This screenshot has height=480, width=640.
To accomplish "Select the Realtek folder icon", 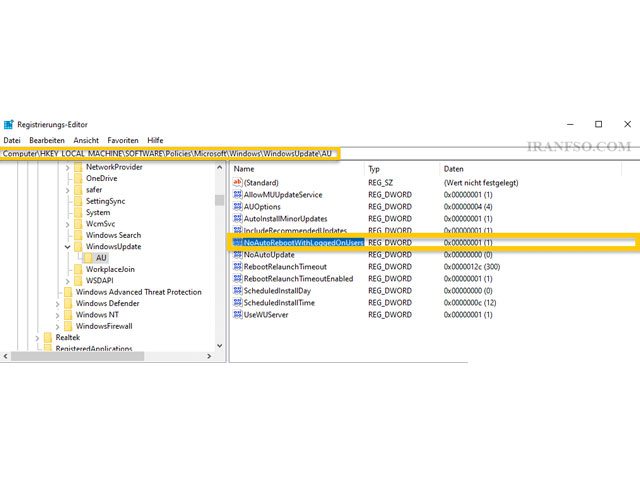I will point(48,338).
